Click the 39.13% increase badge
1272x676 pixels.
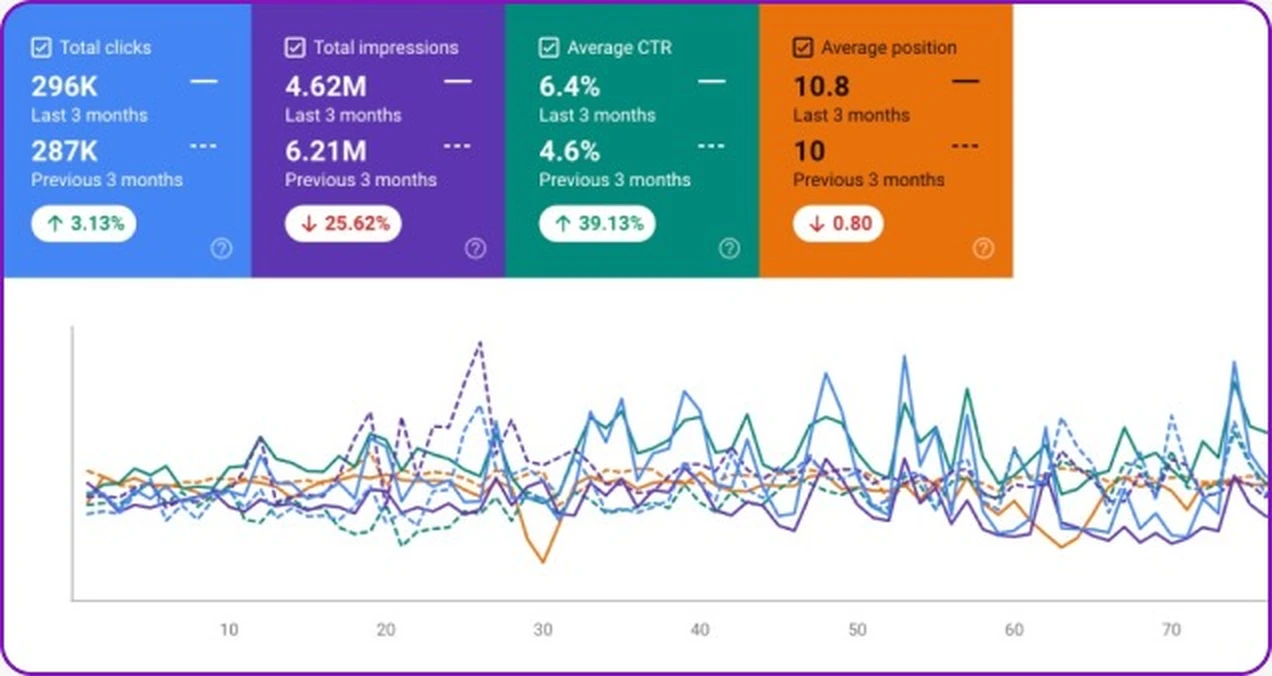[597, 224]
